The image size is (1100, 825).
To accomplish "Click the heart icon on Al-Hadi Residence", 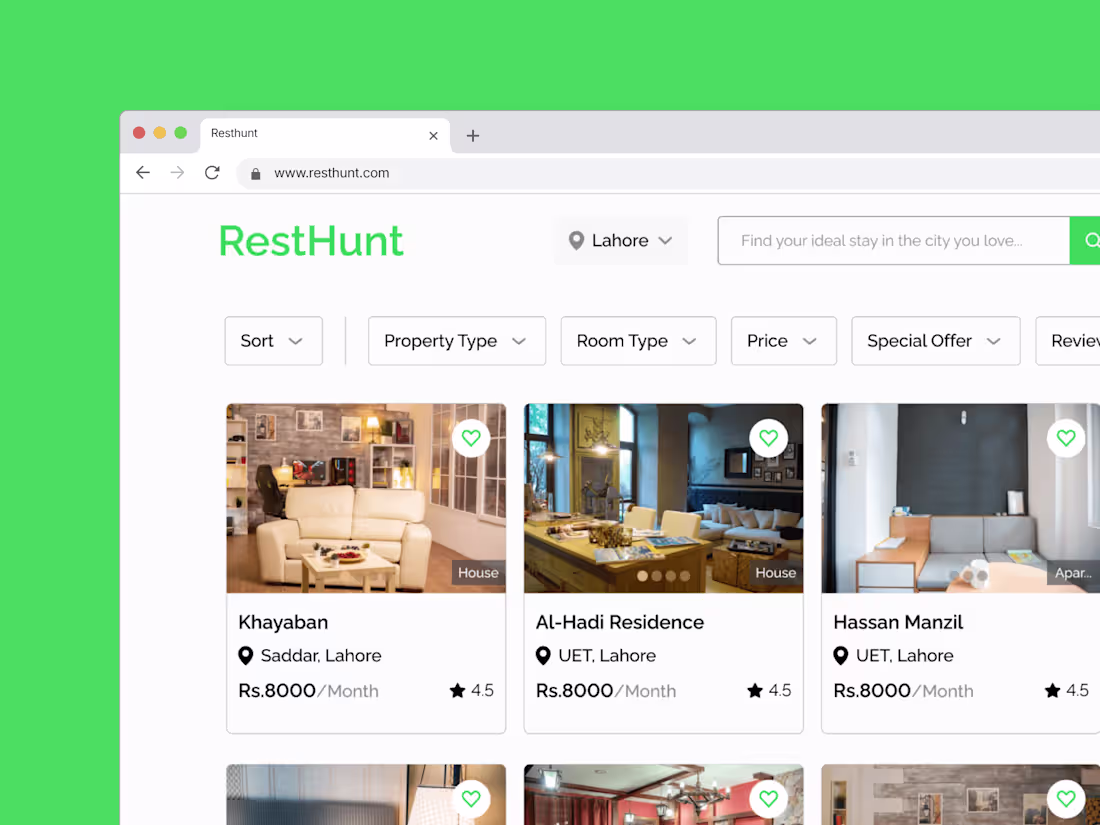I will pyautogui.click(x=768, y=437).
